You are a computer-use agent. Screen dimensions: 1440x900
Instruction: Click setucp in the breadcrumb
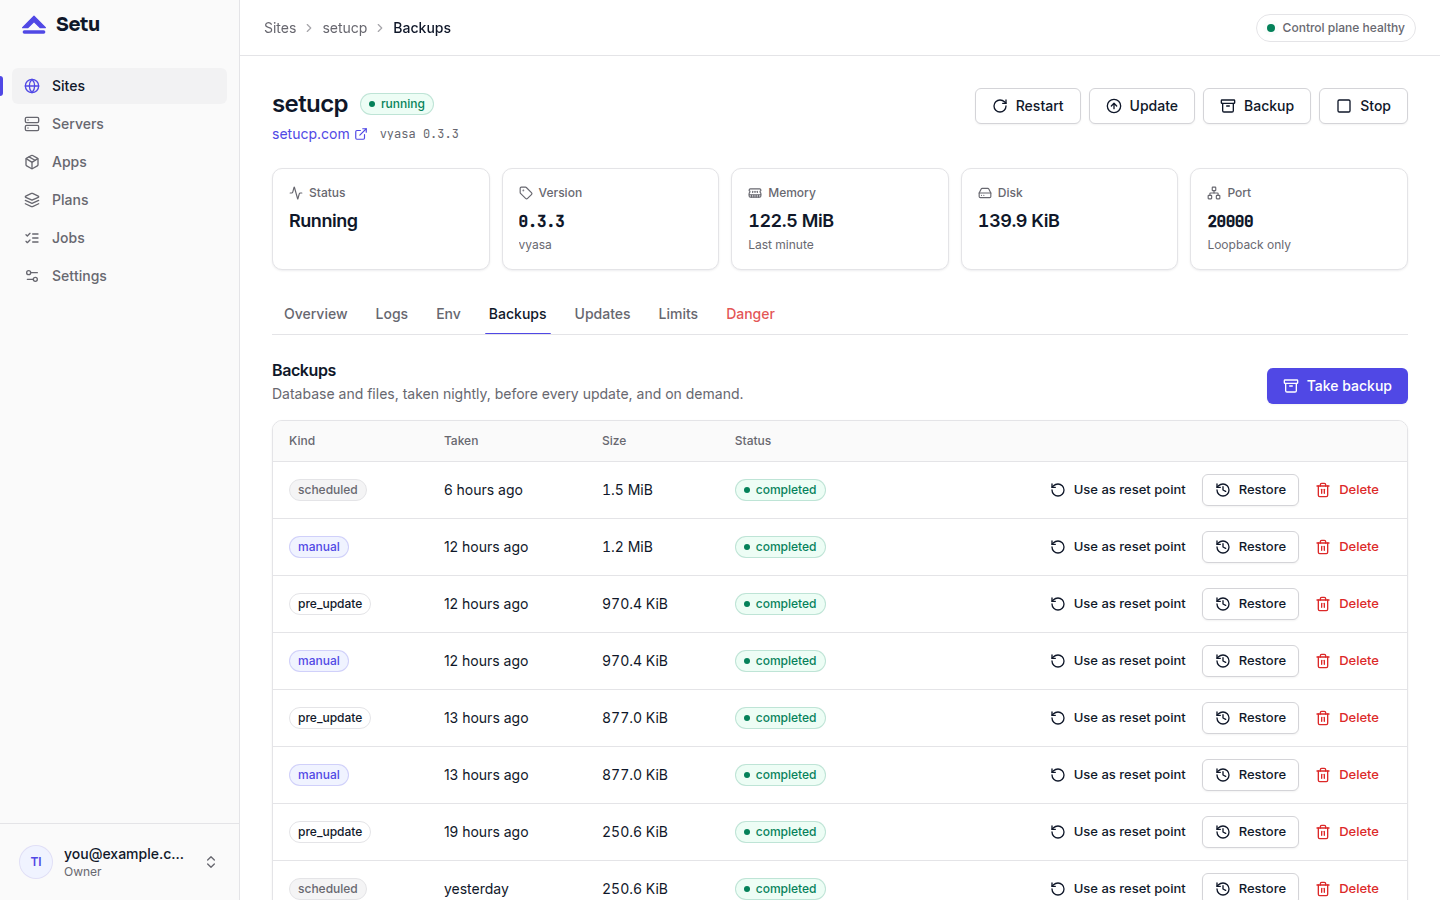click(x=344, y=28)
